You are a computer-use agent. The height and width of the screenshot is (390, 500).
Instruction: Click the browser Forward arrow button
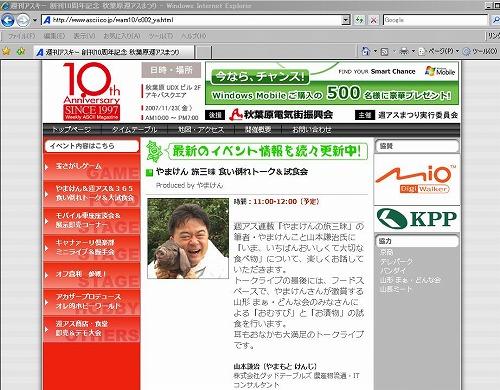[23, 20]
